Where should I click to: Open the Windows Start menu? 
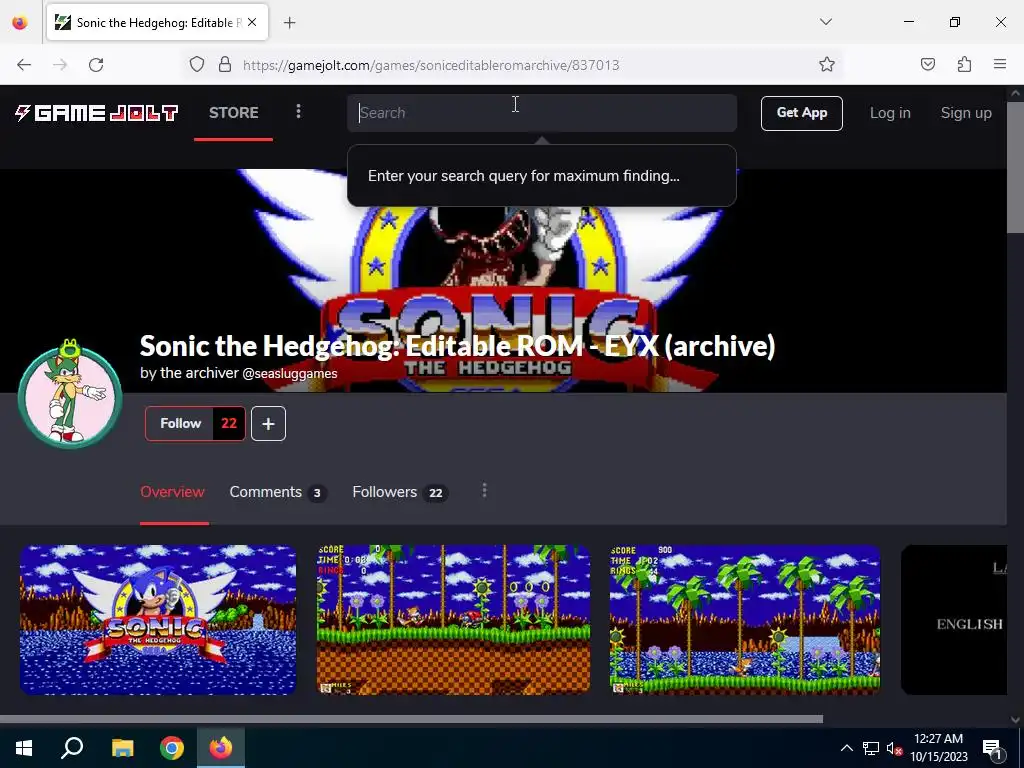tap(24, 748)
